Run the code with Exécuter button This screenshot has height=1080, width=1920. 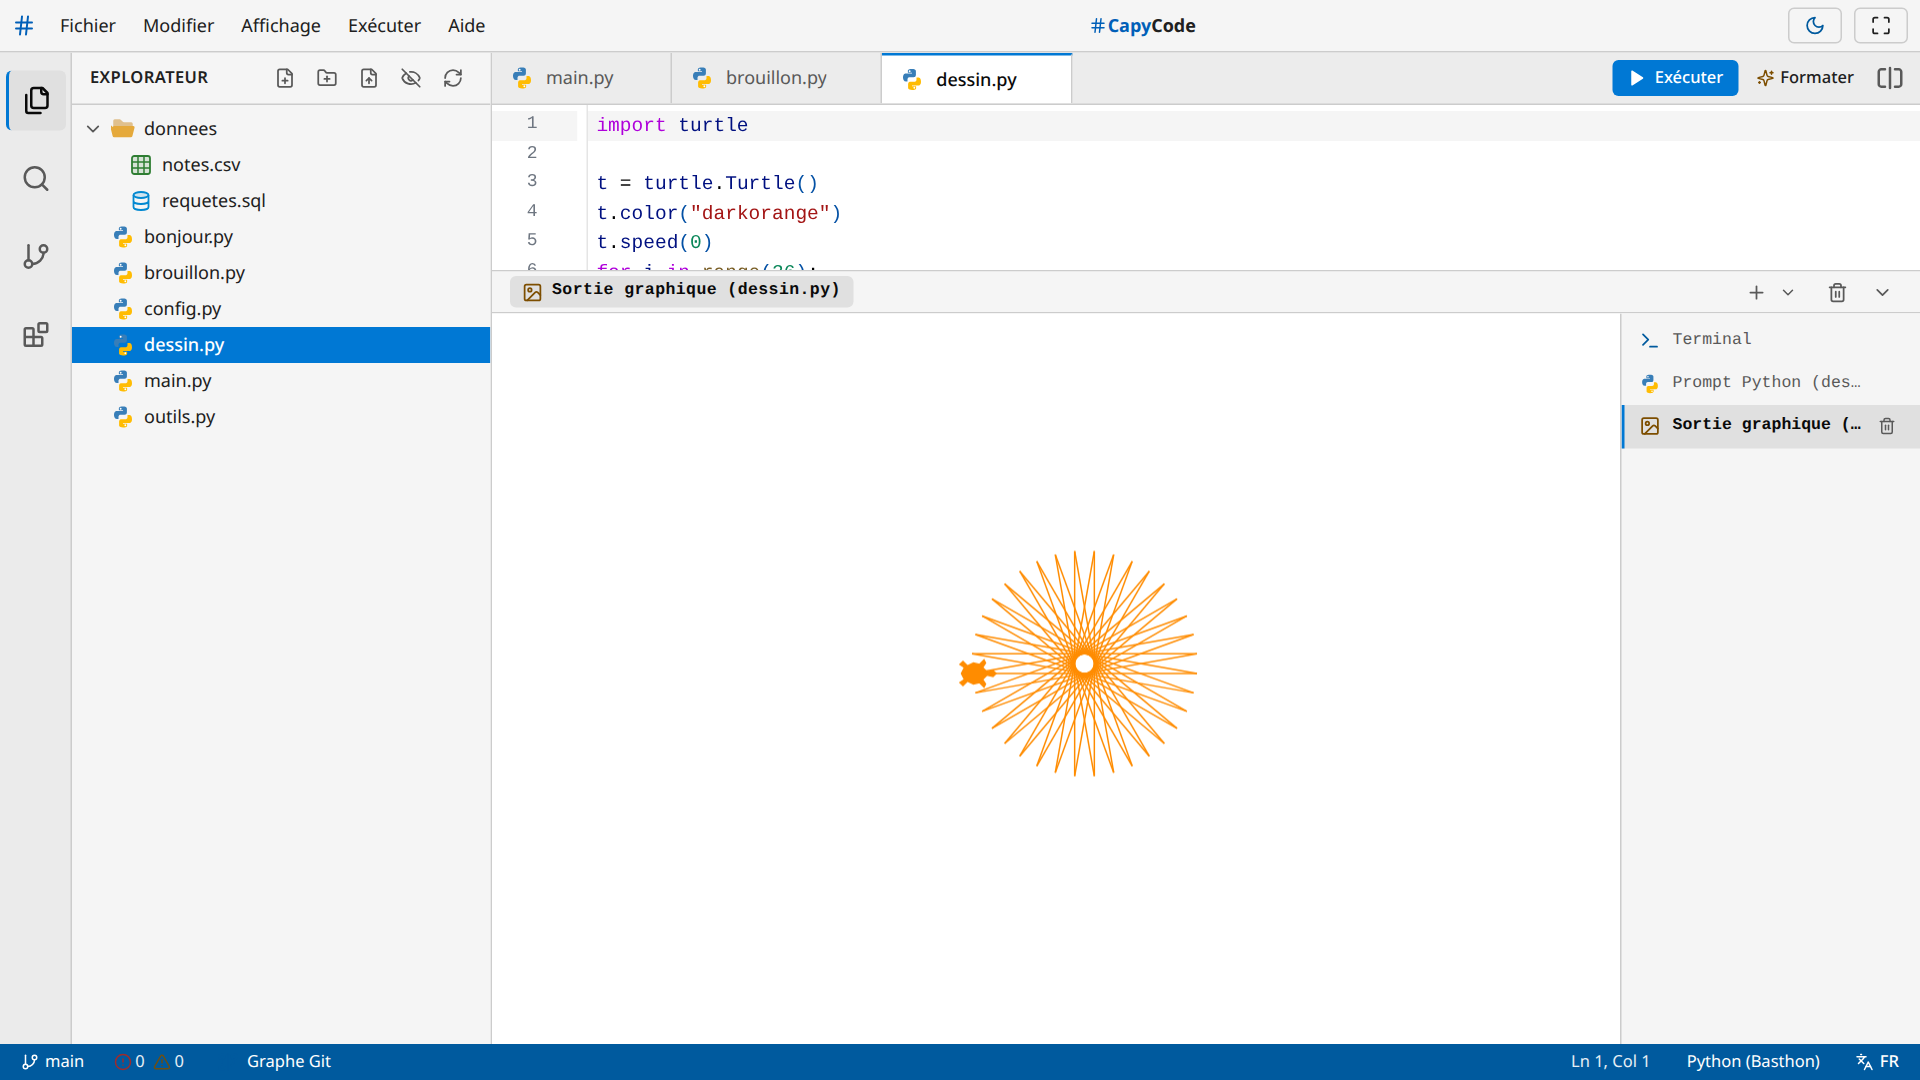coord(1675,78)
